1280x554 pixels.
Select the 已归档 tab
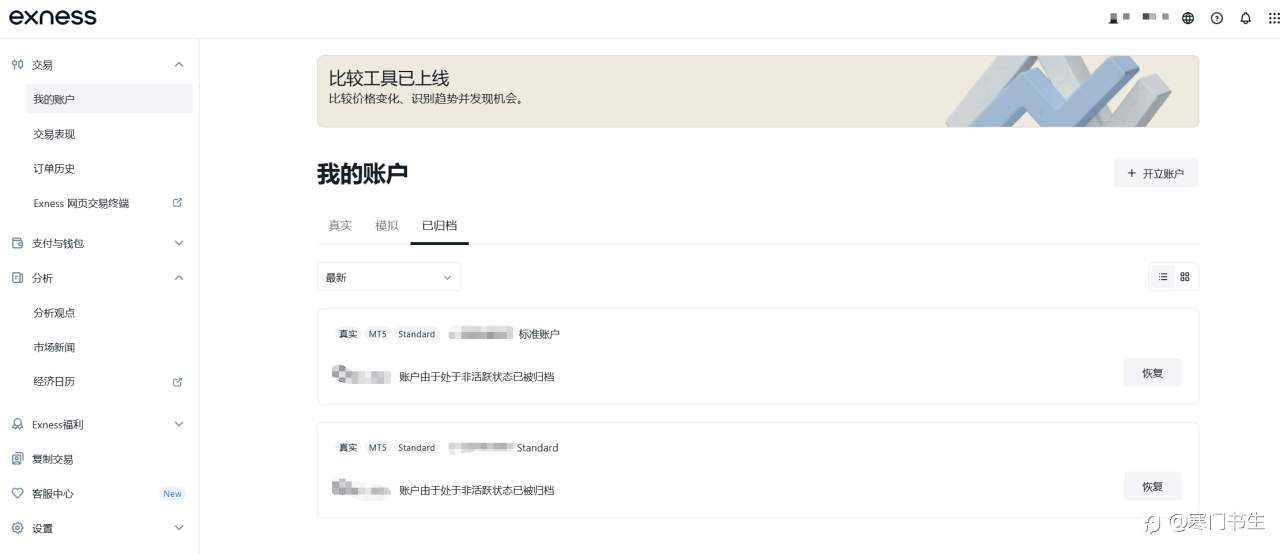point(440,226)
